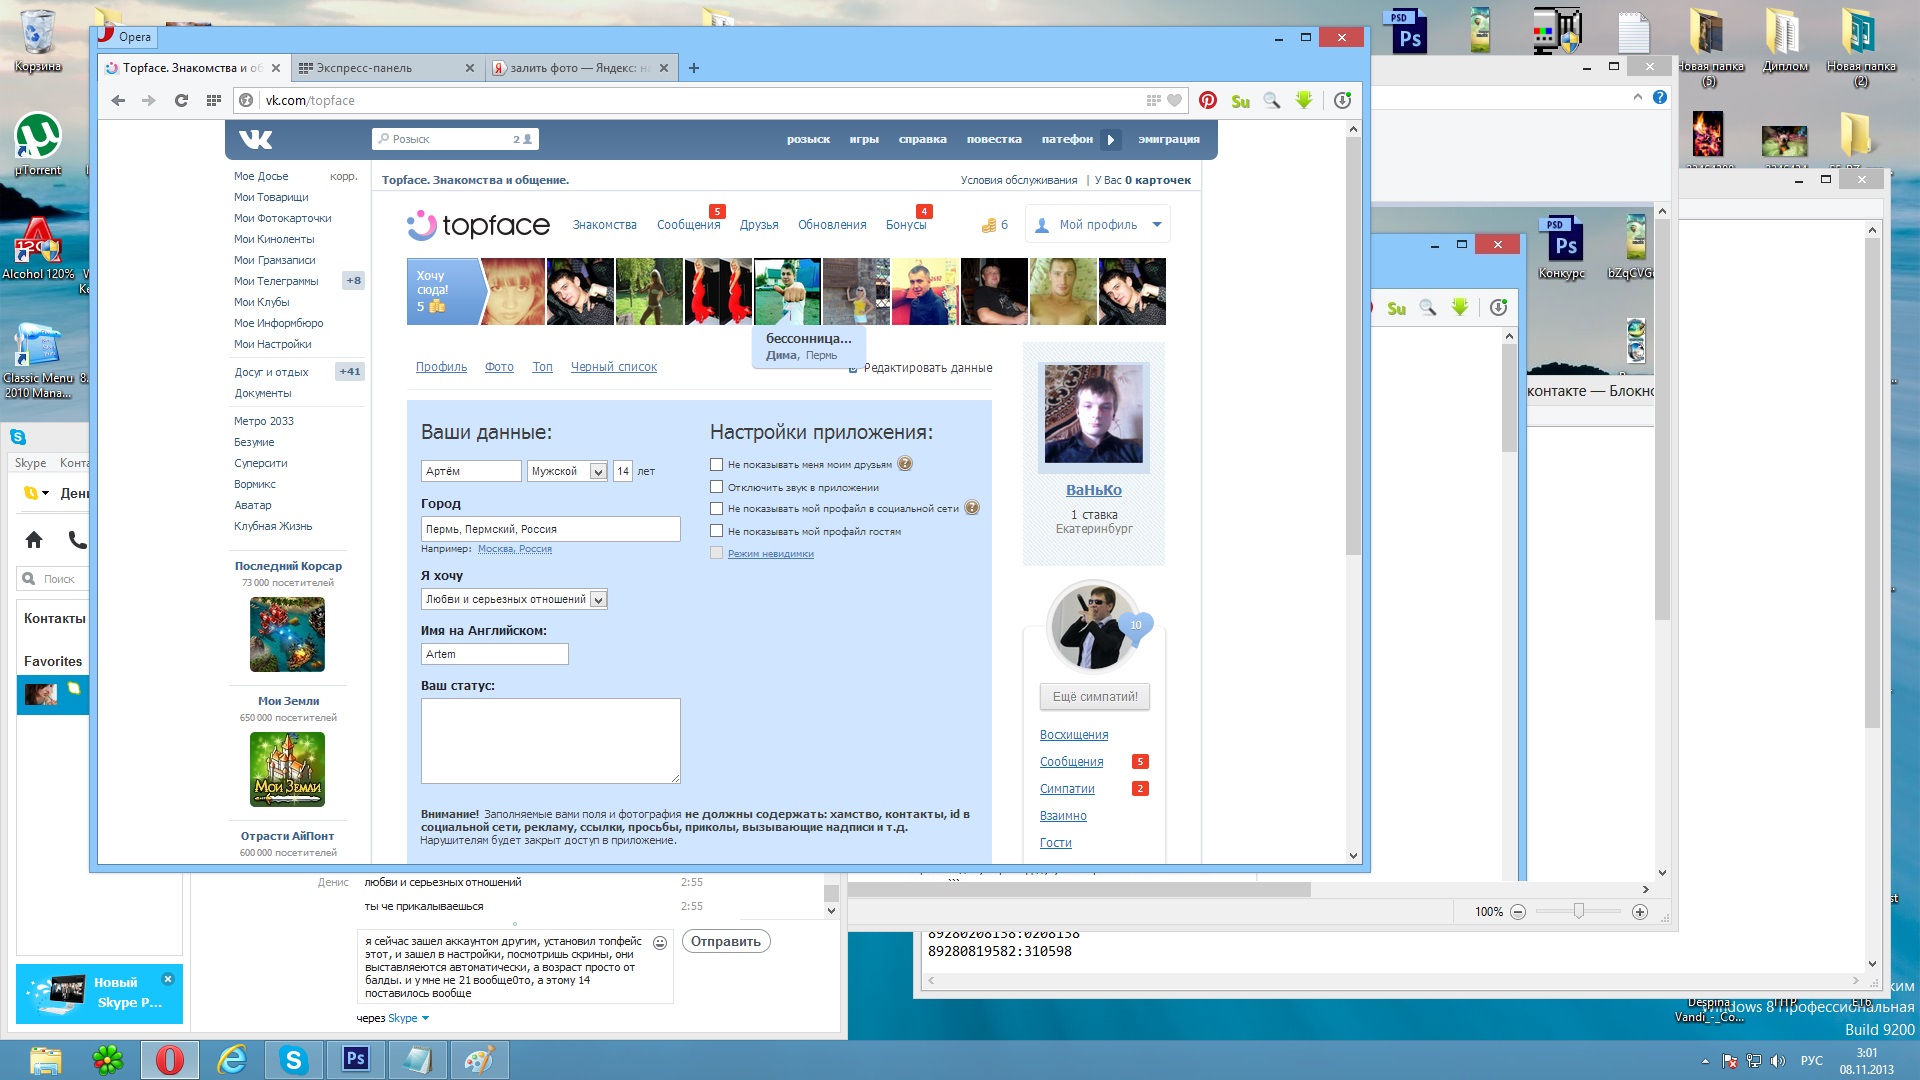Click the magnifier extension icon in Opera toolbar
The image size is (1920, 1080).
pyautogui.click(x=1272, y=100)
